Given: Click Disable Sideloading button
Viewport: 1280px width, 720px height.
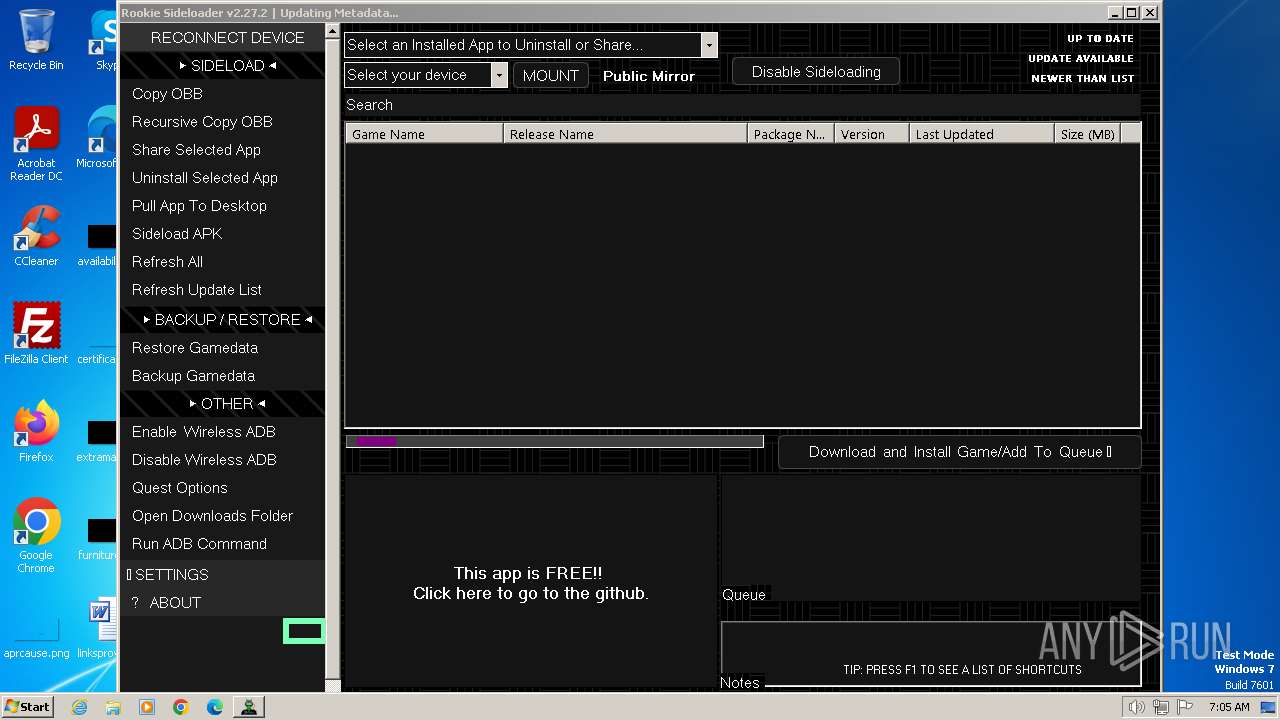Looking at the screenshot, I should point(816,72).
